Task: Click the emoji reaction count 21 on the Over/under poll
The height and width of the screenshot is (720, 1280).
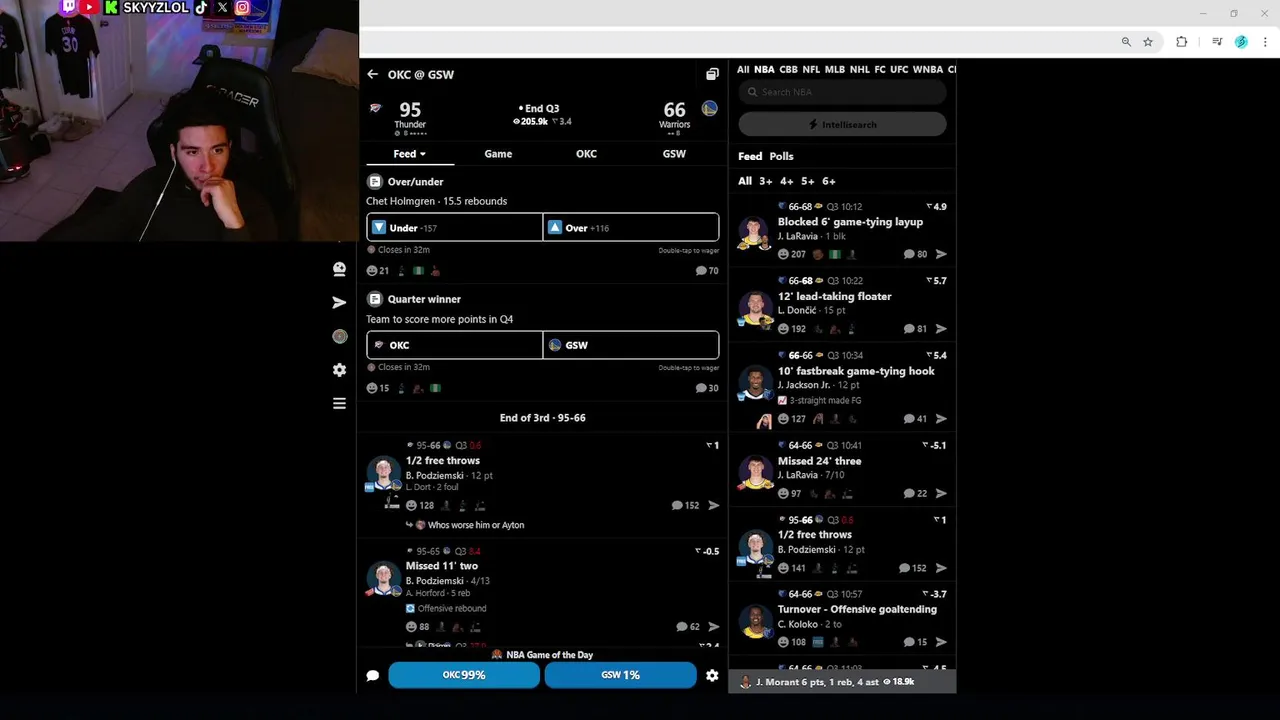Action: click(x=378, y=271)
